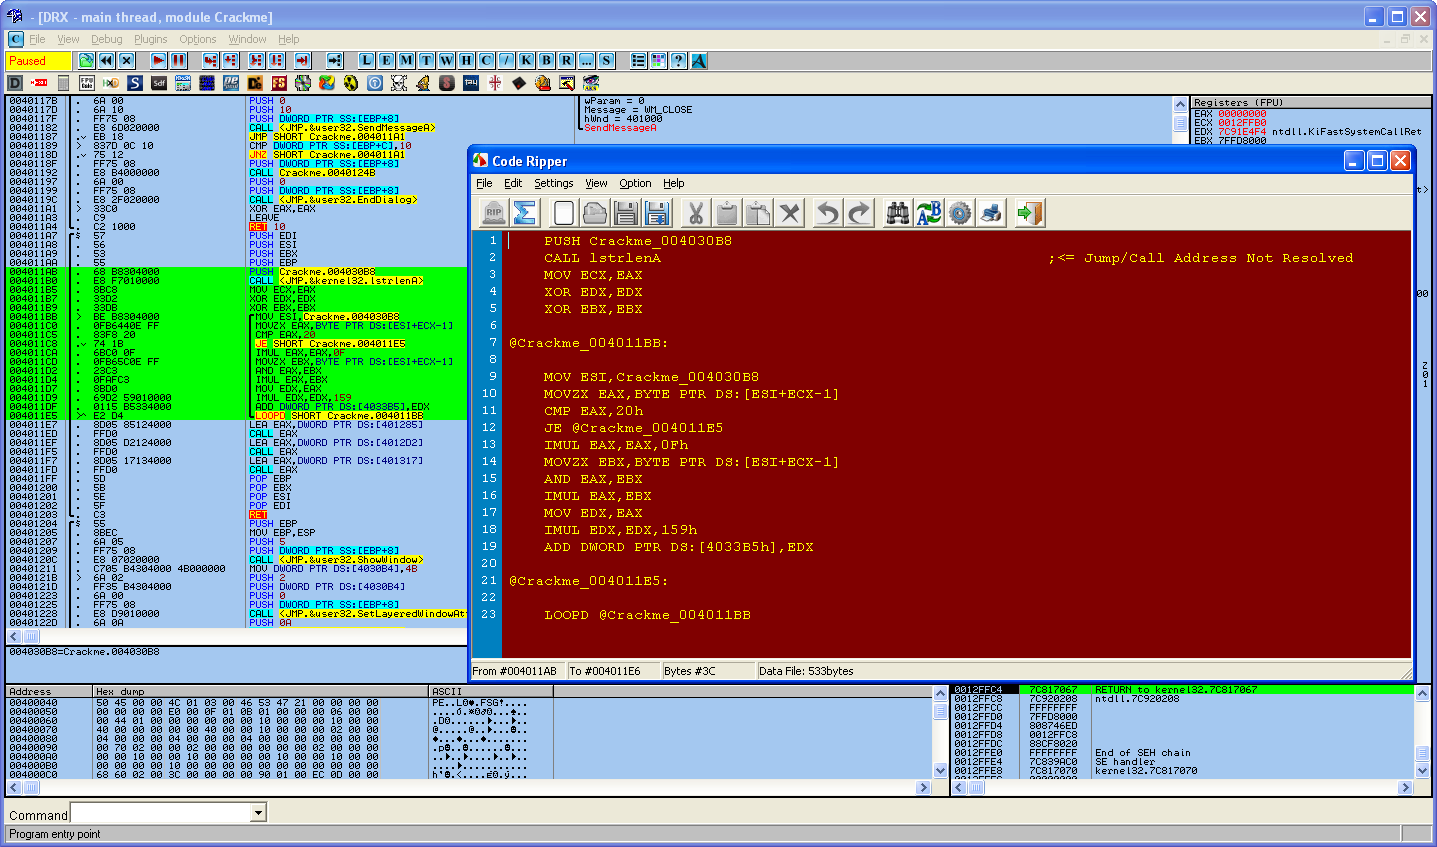
Task: Click the FPU Calc plugin icon
Action: 87,83
